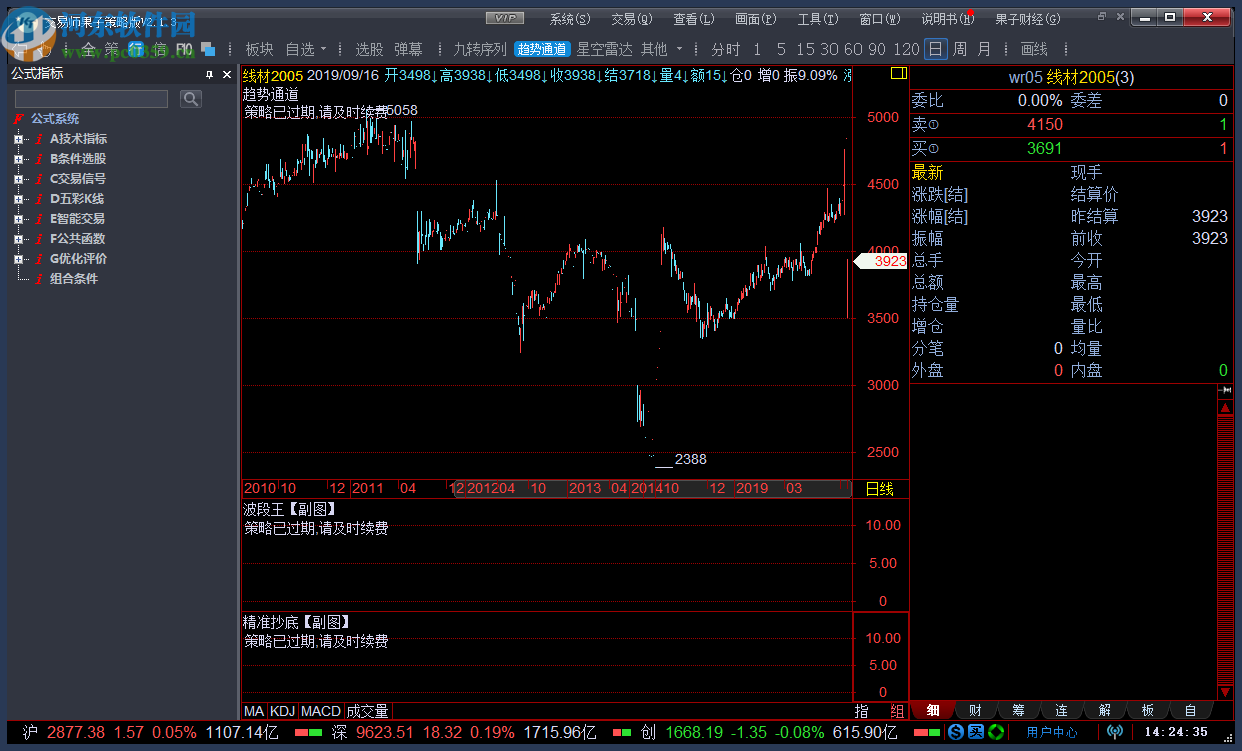
Task: Click the red 组 toggle
Action: pyautogui.click(x=897, y=711)
